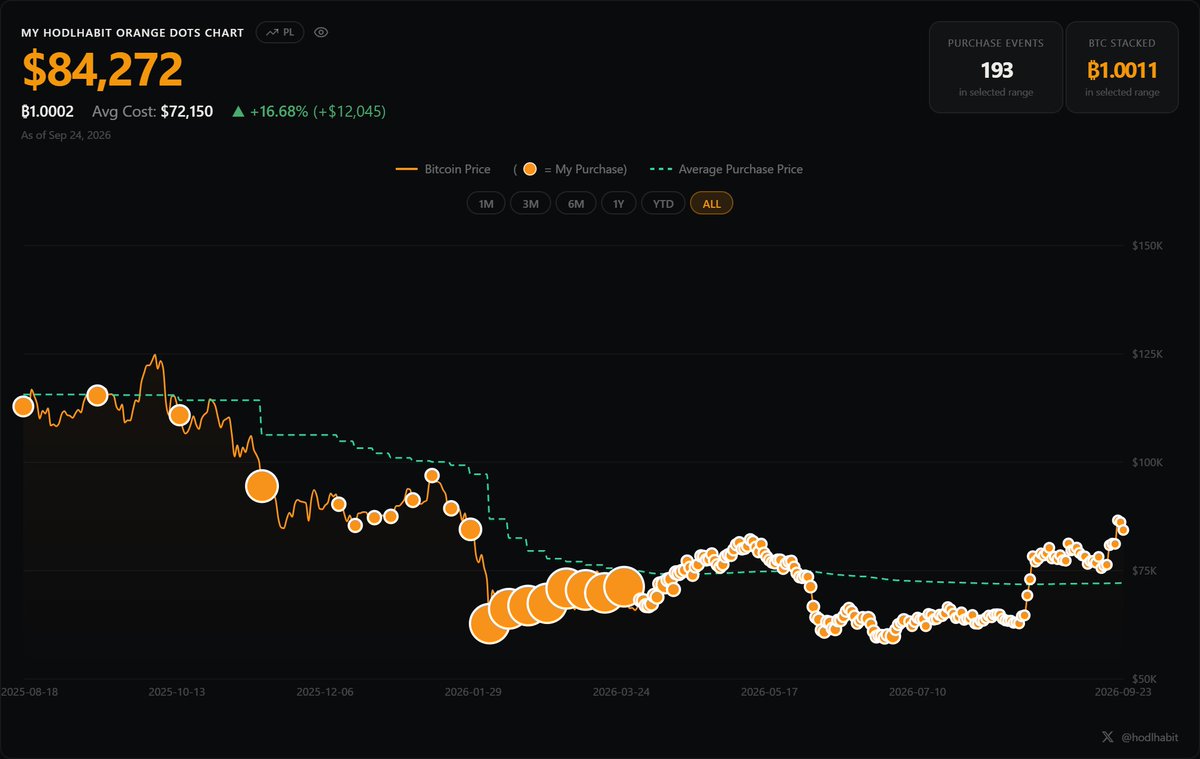The width and height of the screenshot is (1200, 759).
Task: Click the 2026-01-29 x-axis date
Action: [x=473, y=691]
